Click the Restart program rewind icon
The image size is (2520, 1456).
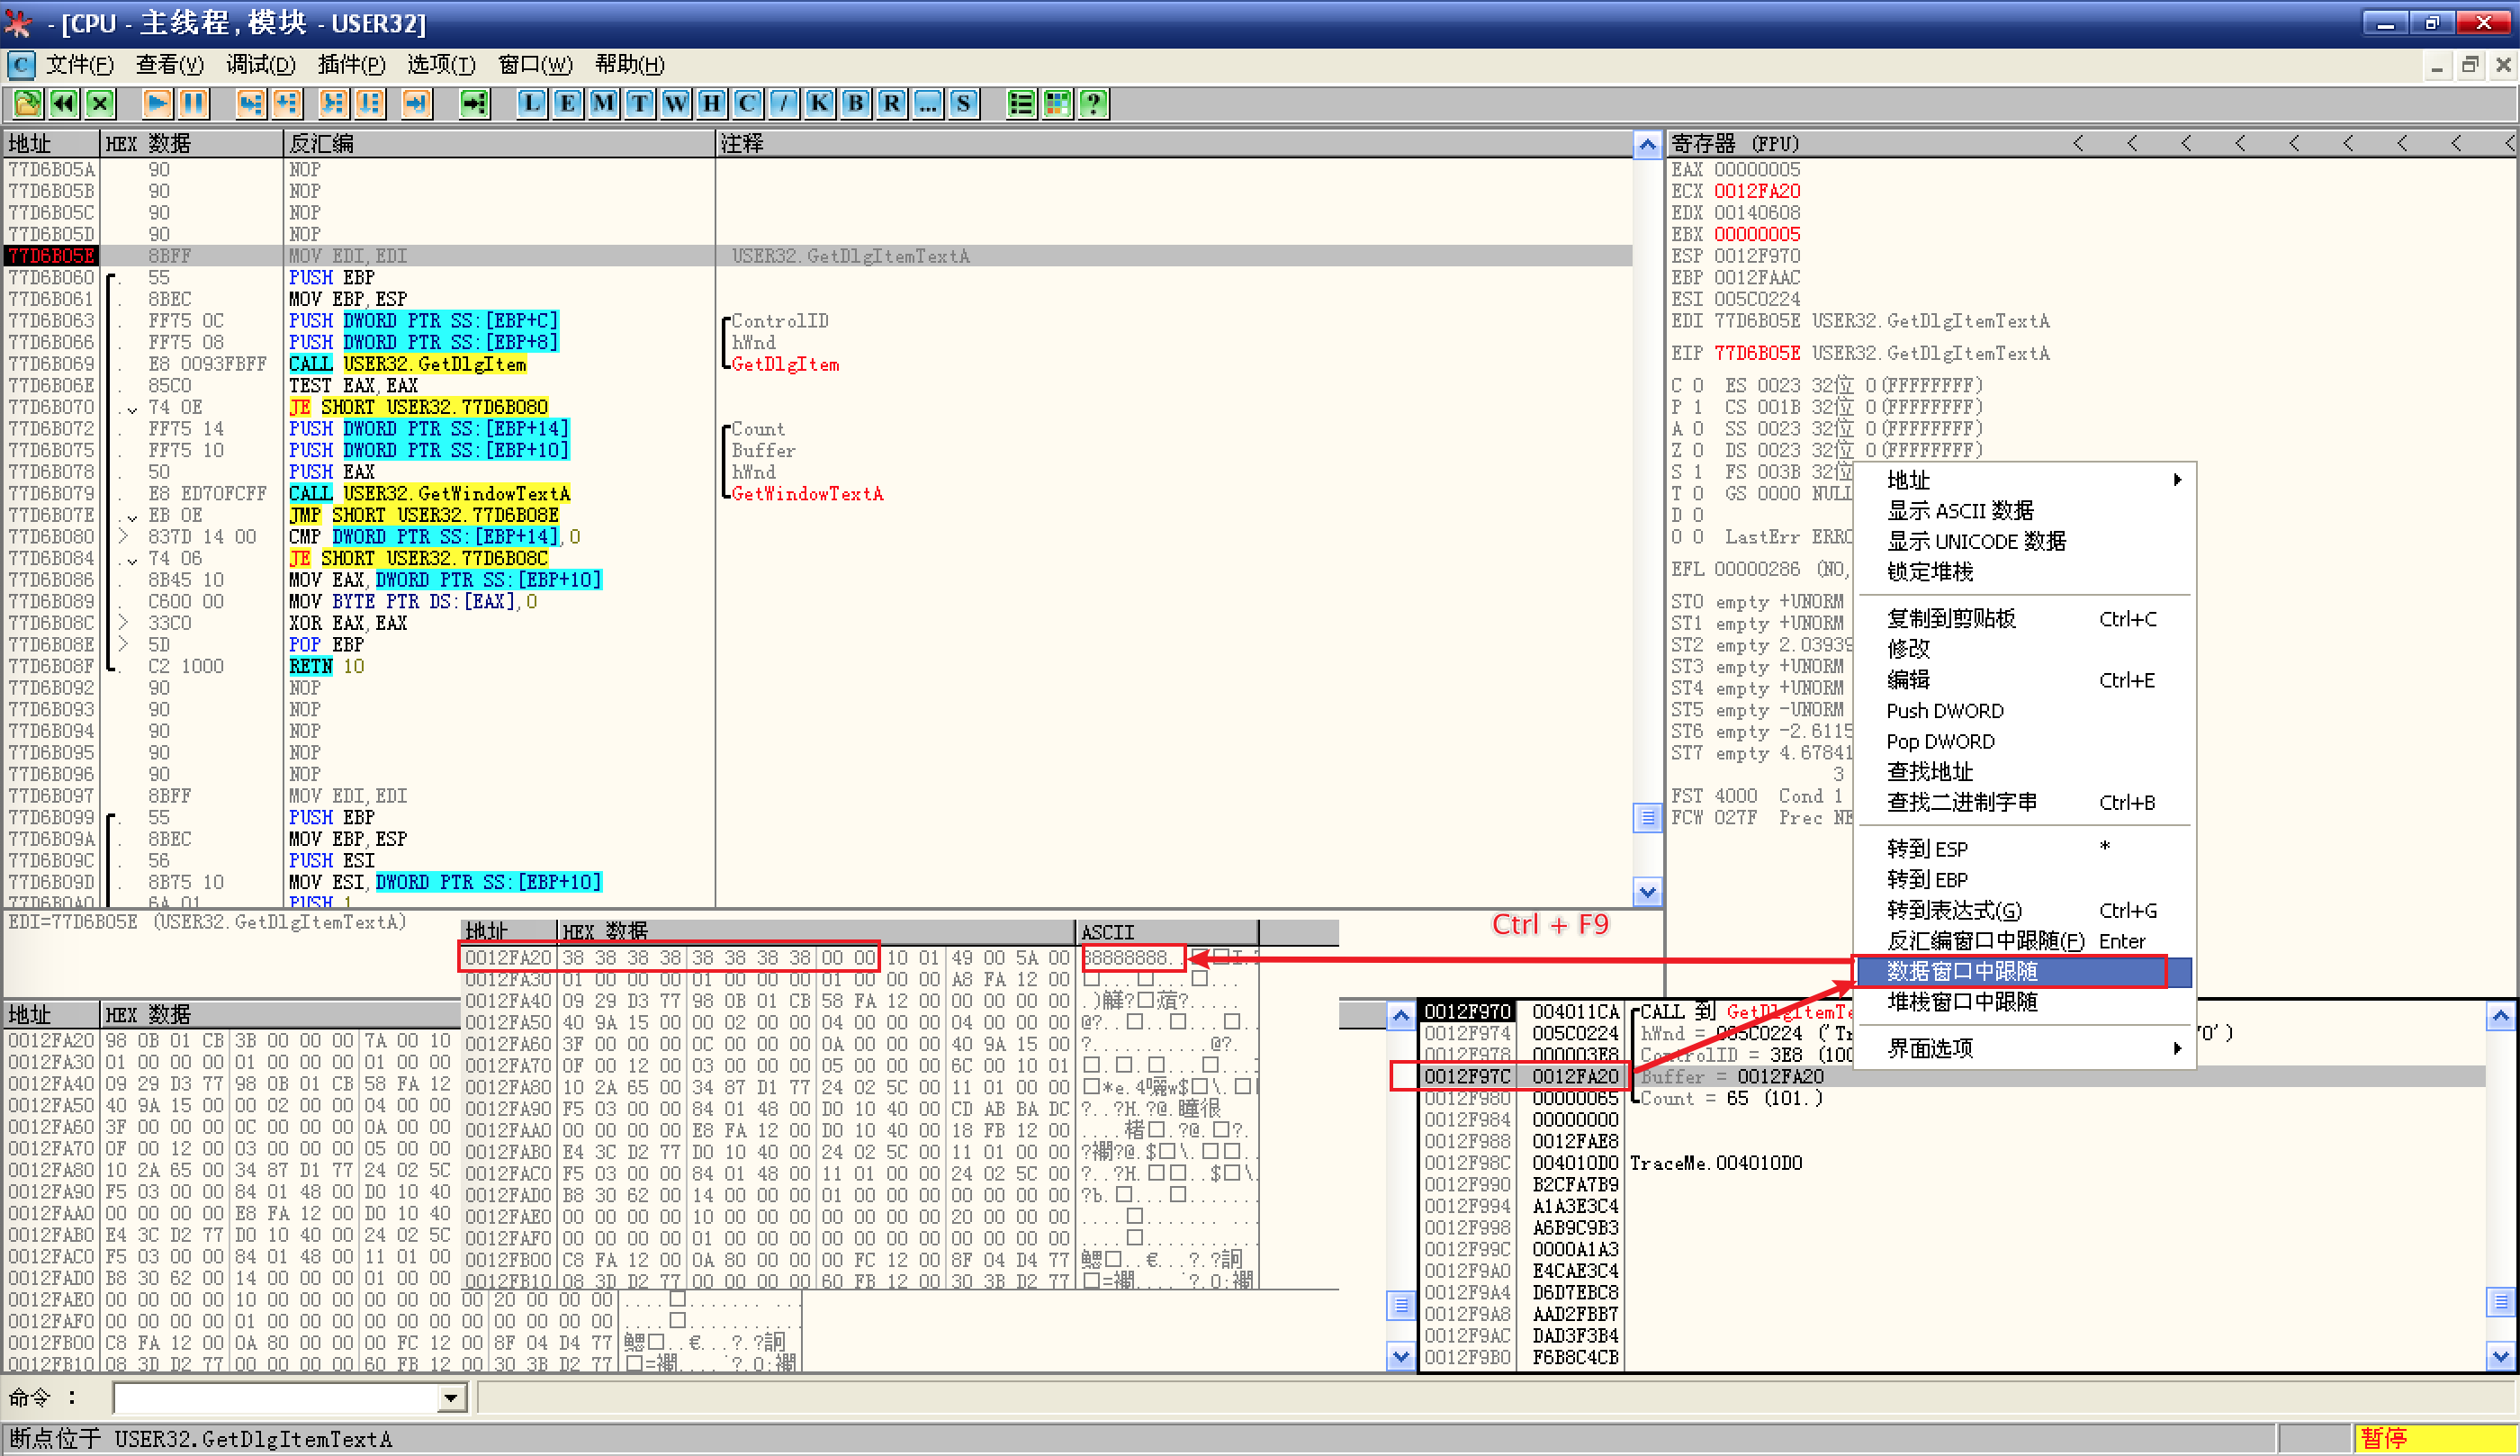point(64,103)
